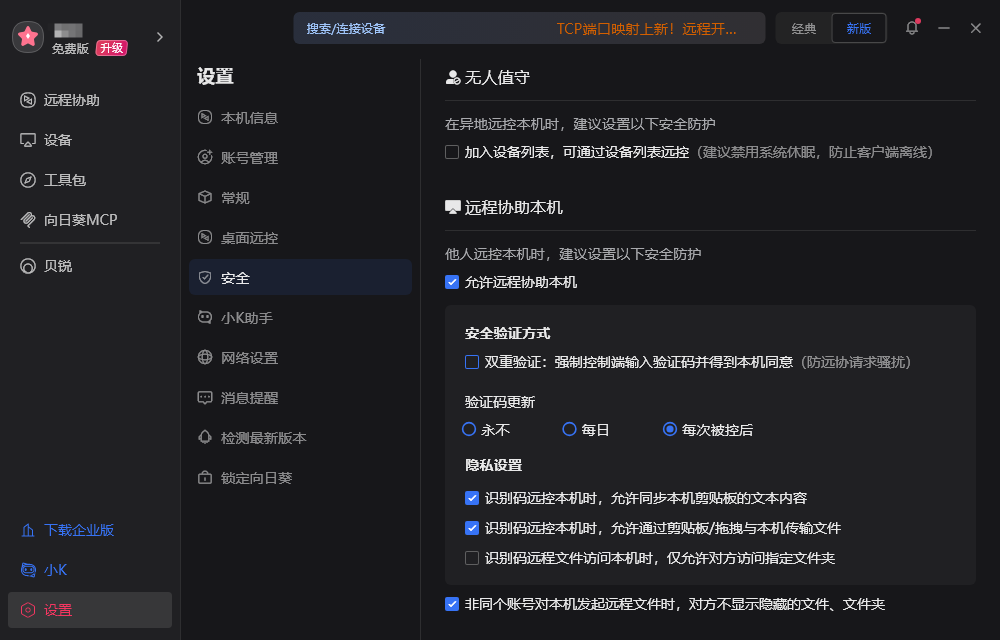Click the 无人值守 person icon in the heading
Image resolution: width=1000 pixels, height=640 pixels.
[453, 78]
